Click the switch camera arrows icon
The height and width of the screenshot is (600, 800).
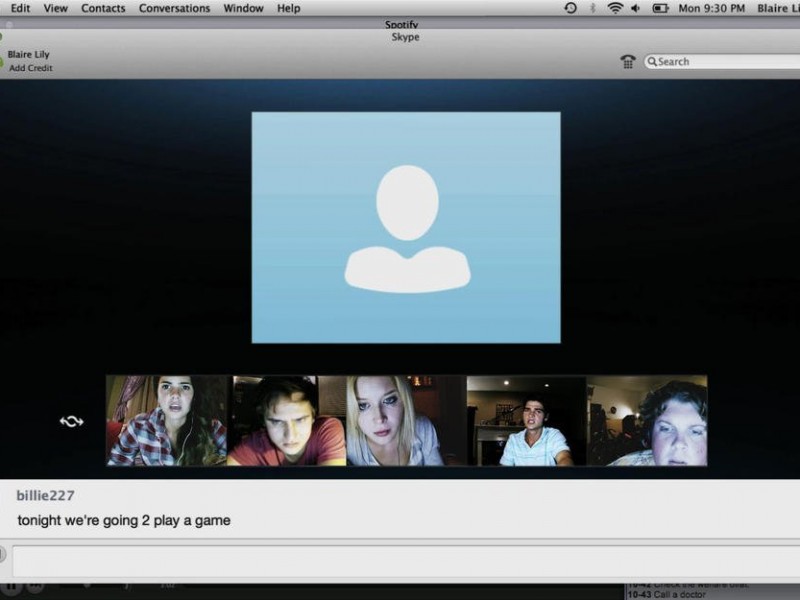[71, 421]
